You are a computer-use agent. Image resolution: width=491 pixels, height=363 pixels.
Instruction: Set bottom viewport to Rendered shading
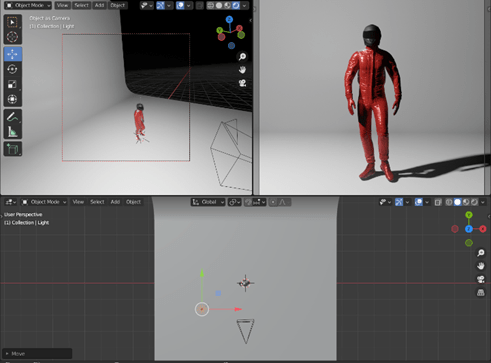(474, 202)
